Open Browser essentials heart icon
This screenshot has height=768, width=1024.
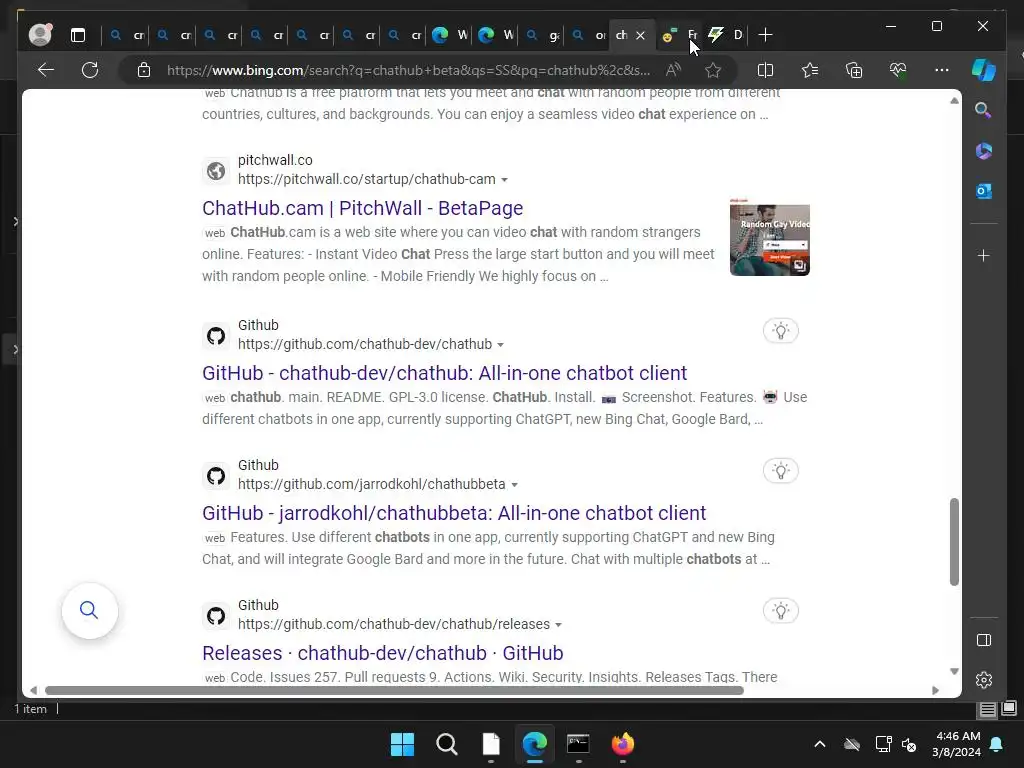(898, 70)
